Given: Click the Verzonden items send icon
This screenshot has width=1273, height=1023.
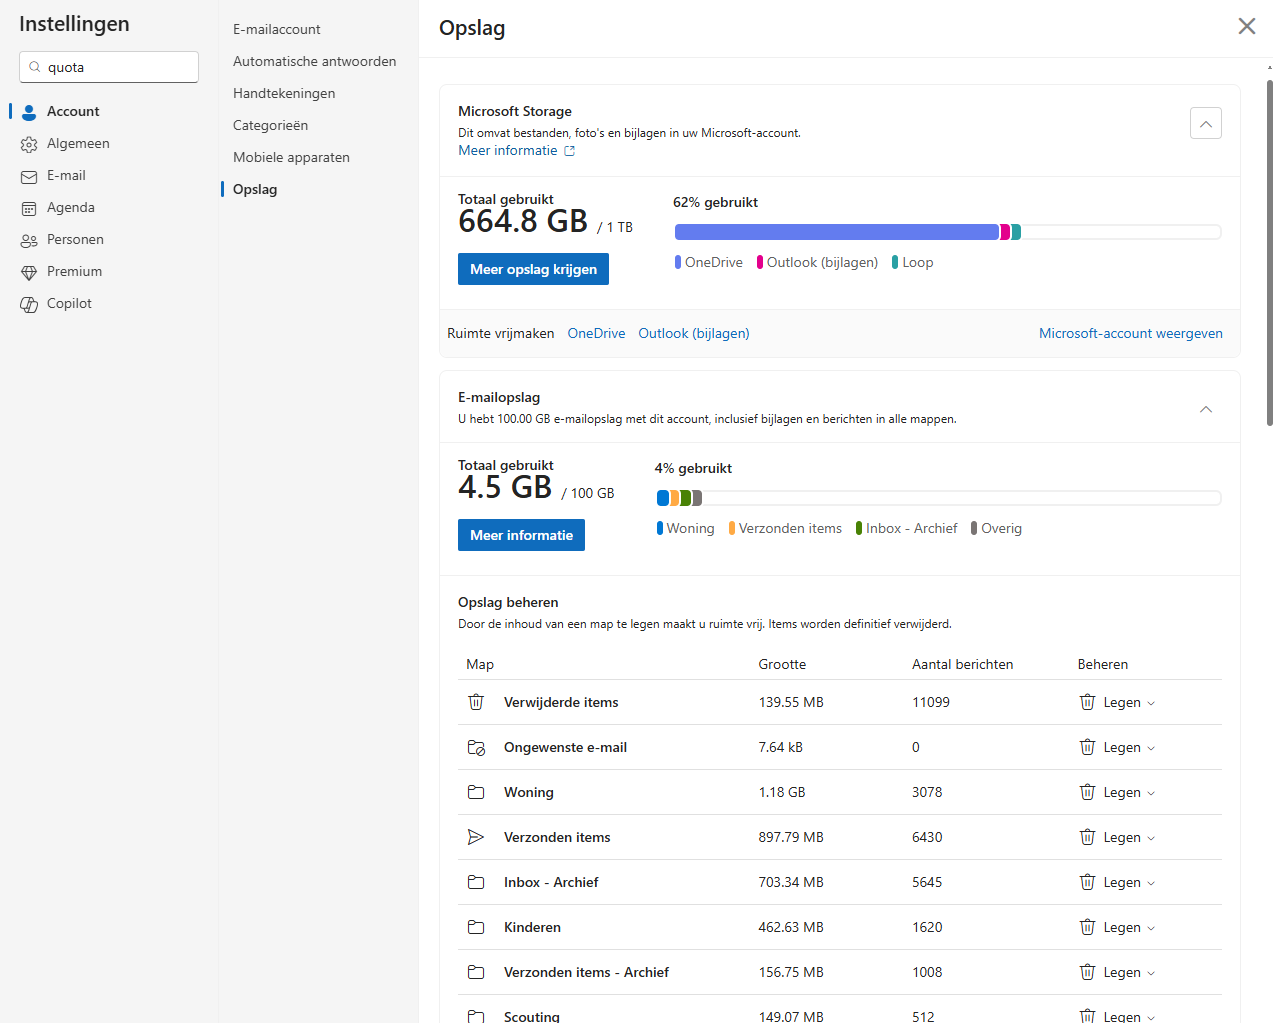Looking at the screenshot, I should click(476, 837).
